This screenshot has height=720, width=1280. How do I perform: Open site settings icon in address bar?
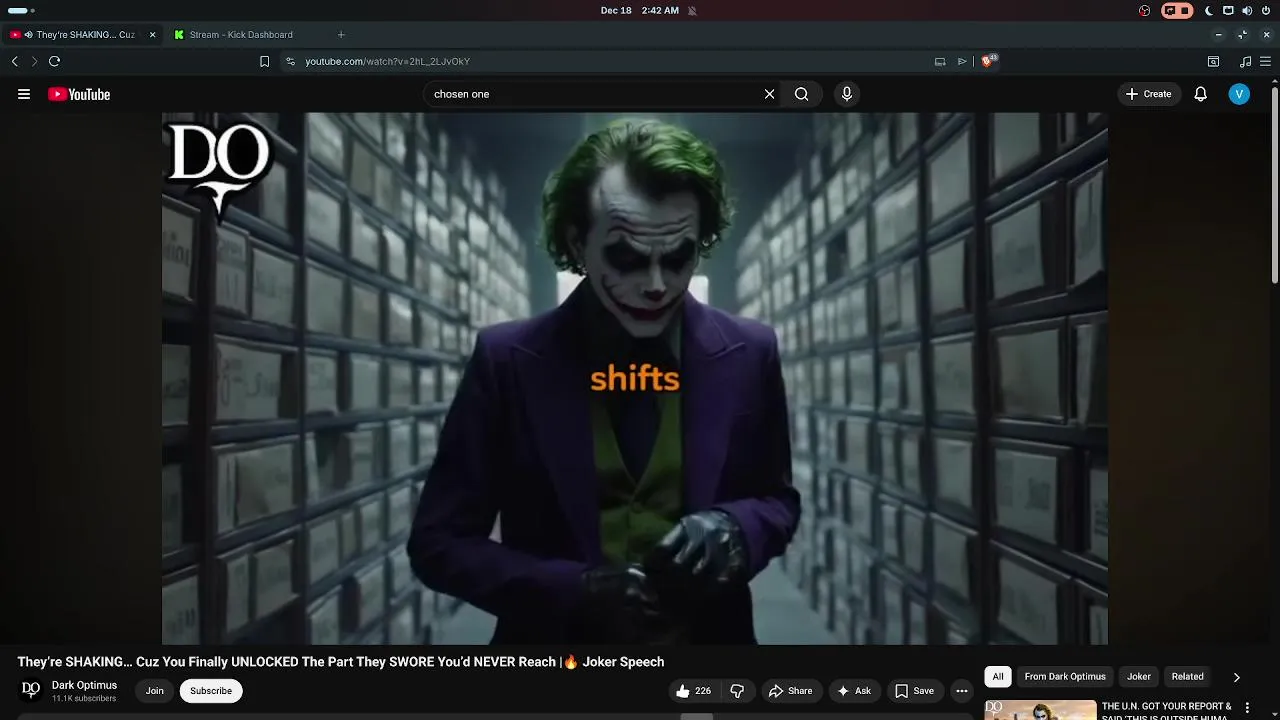click(x=290, y=61)
